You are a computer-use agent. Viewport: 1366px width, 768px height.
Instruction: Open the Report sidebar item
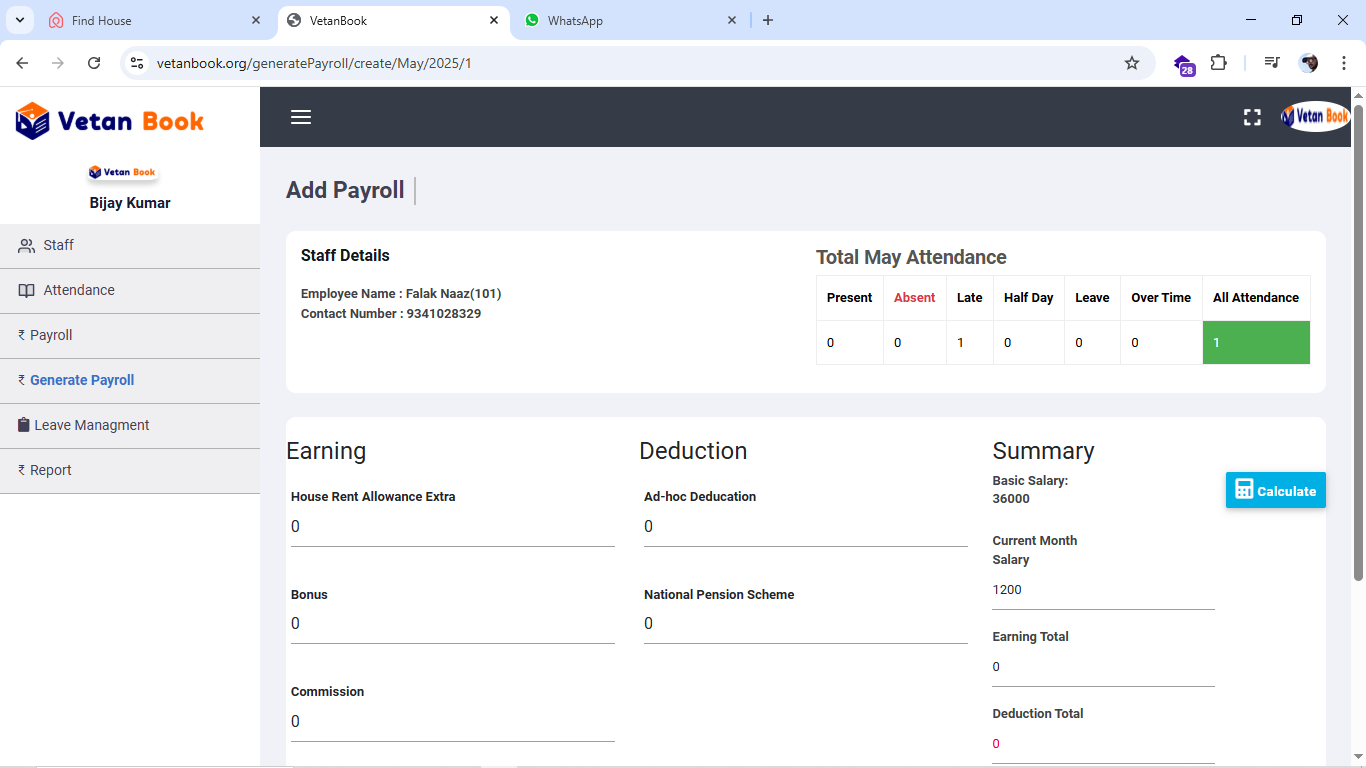pos(130,471)
